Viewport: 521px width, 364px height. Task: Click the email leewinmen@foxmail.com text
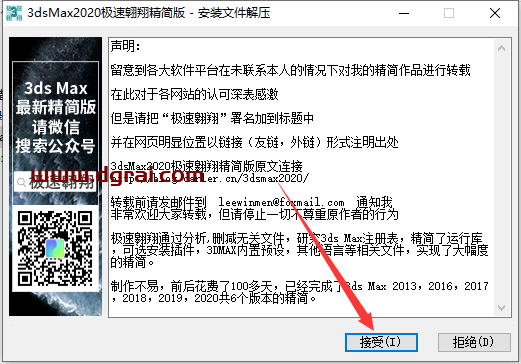(281, 202)
